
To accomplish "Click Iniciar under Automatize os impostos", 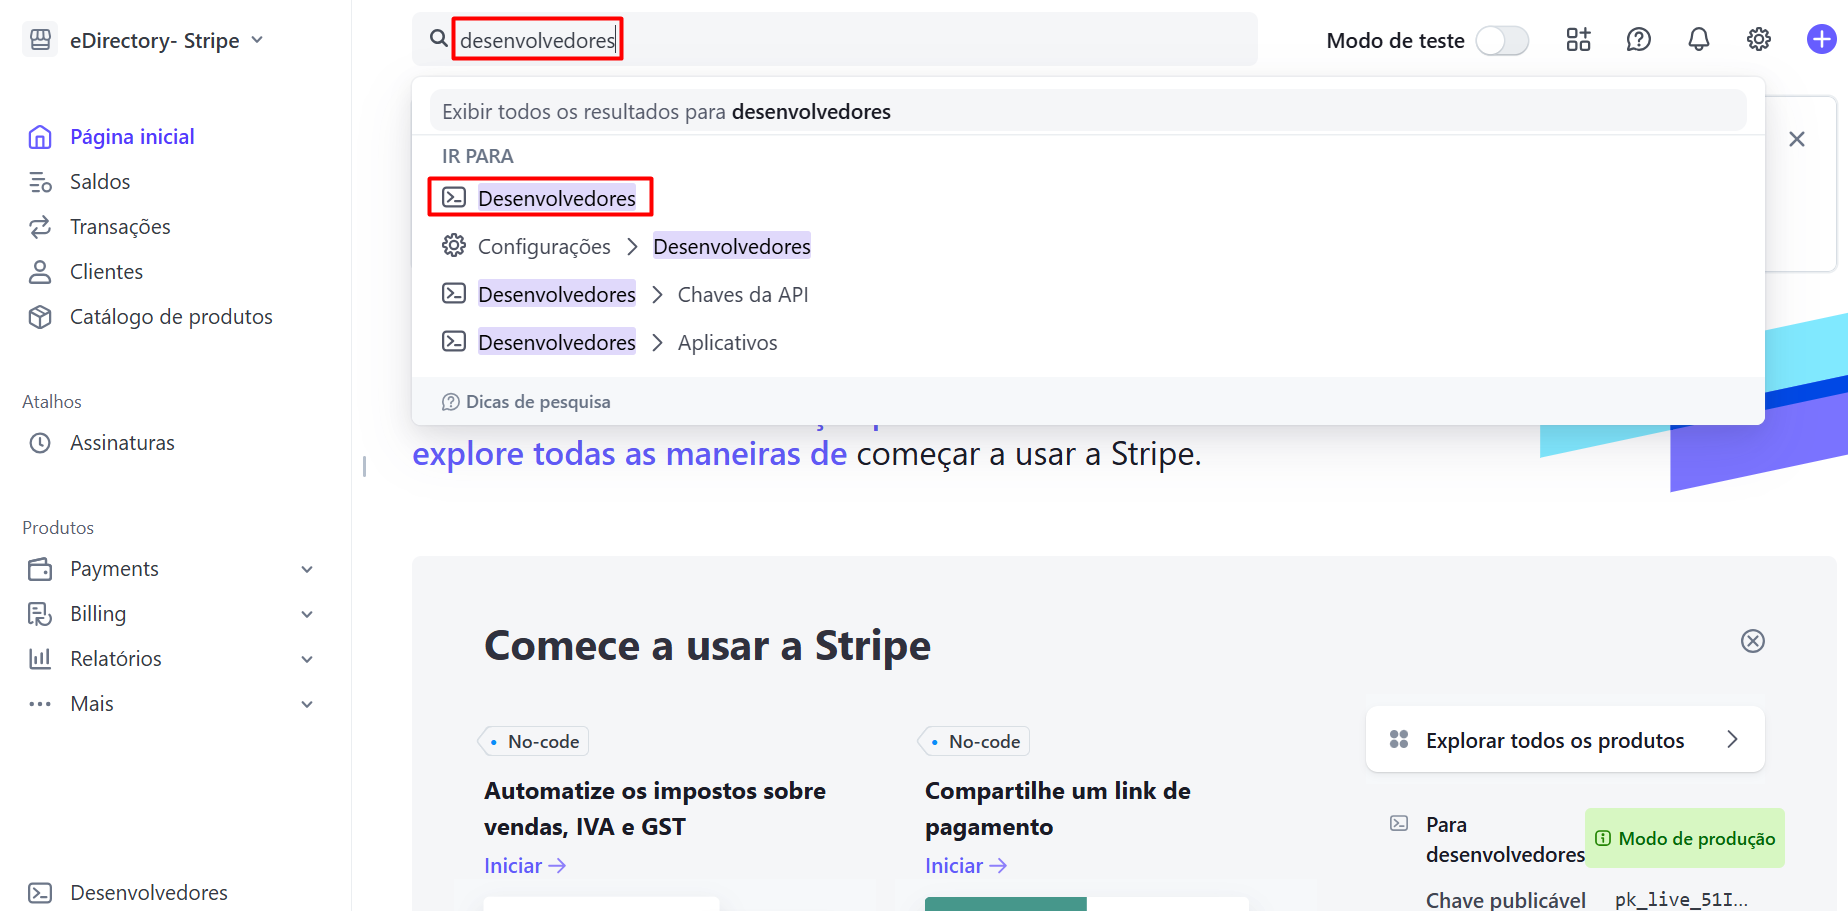I will [525, 866].
